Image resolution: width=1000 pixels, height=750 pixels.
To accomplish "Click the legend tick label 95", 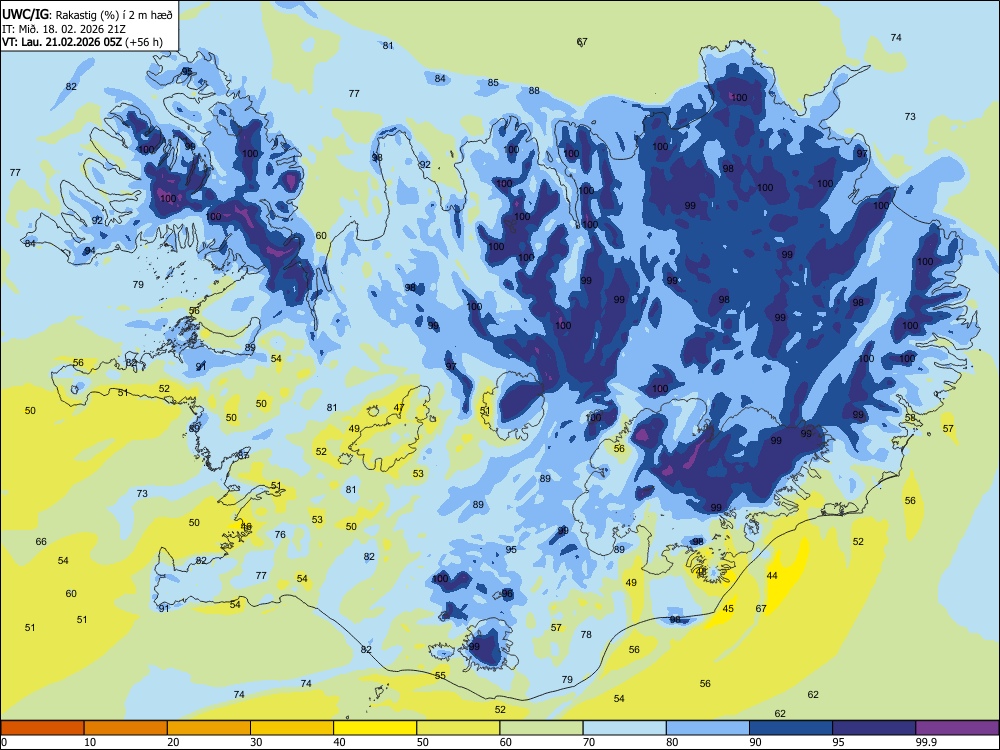I will 839,742.
